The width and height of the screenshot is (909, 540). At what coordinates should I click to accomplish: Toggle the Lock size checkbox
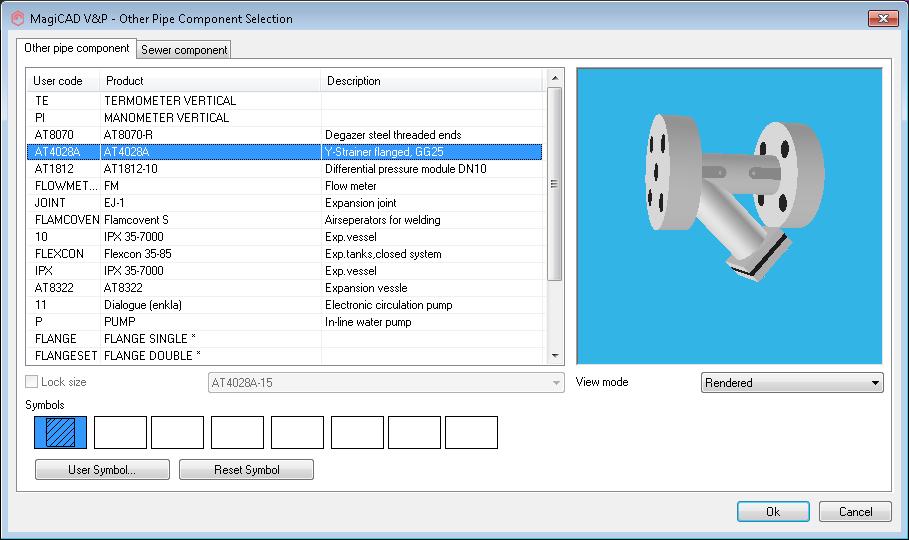point(32,382)
